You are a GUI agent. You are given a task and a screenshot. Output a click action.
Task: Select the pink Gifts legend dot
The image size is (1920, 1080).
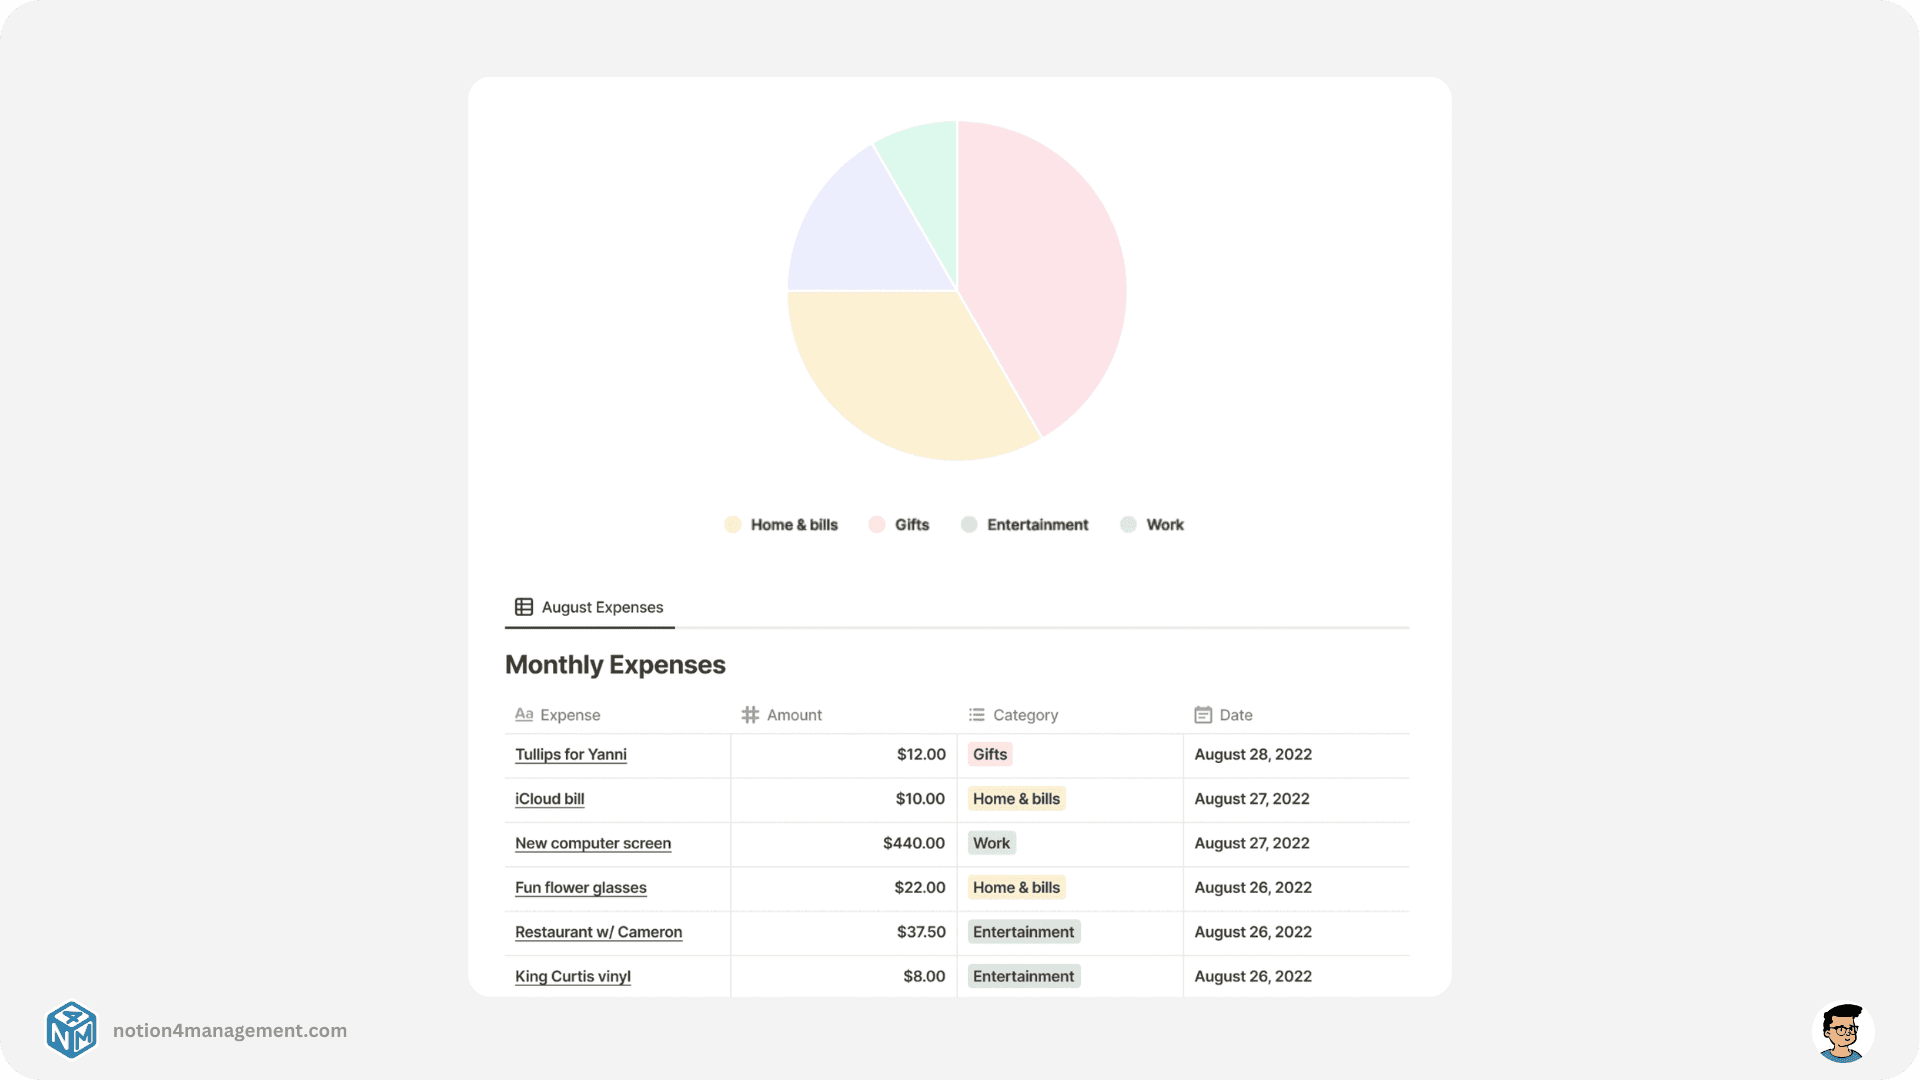click(876, 524)
